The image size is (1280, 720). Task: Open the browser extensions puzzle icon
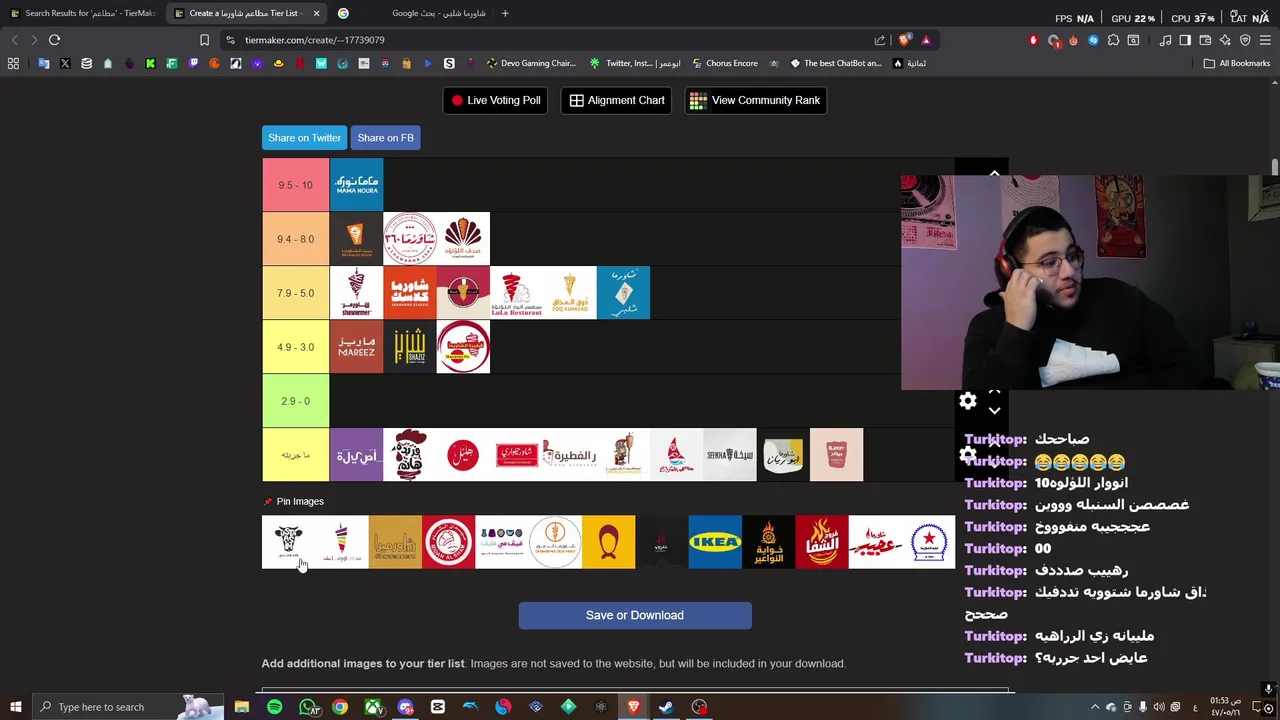tap(1113, 40)
